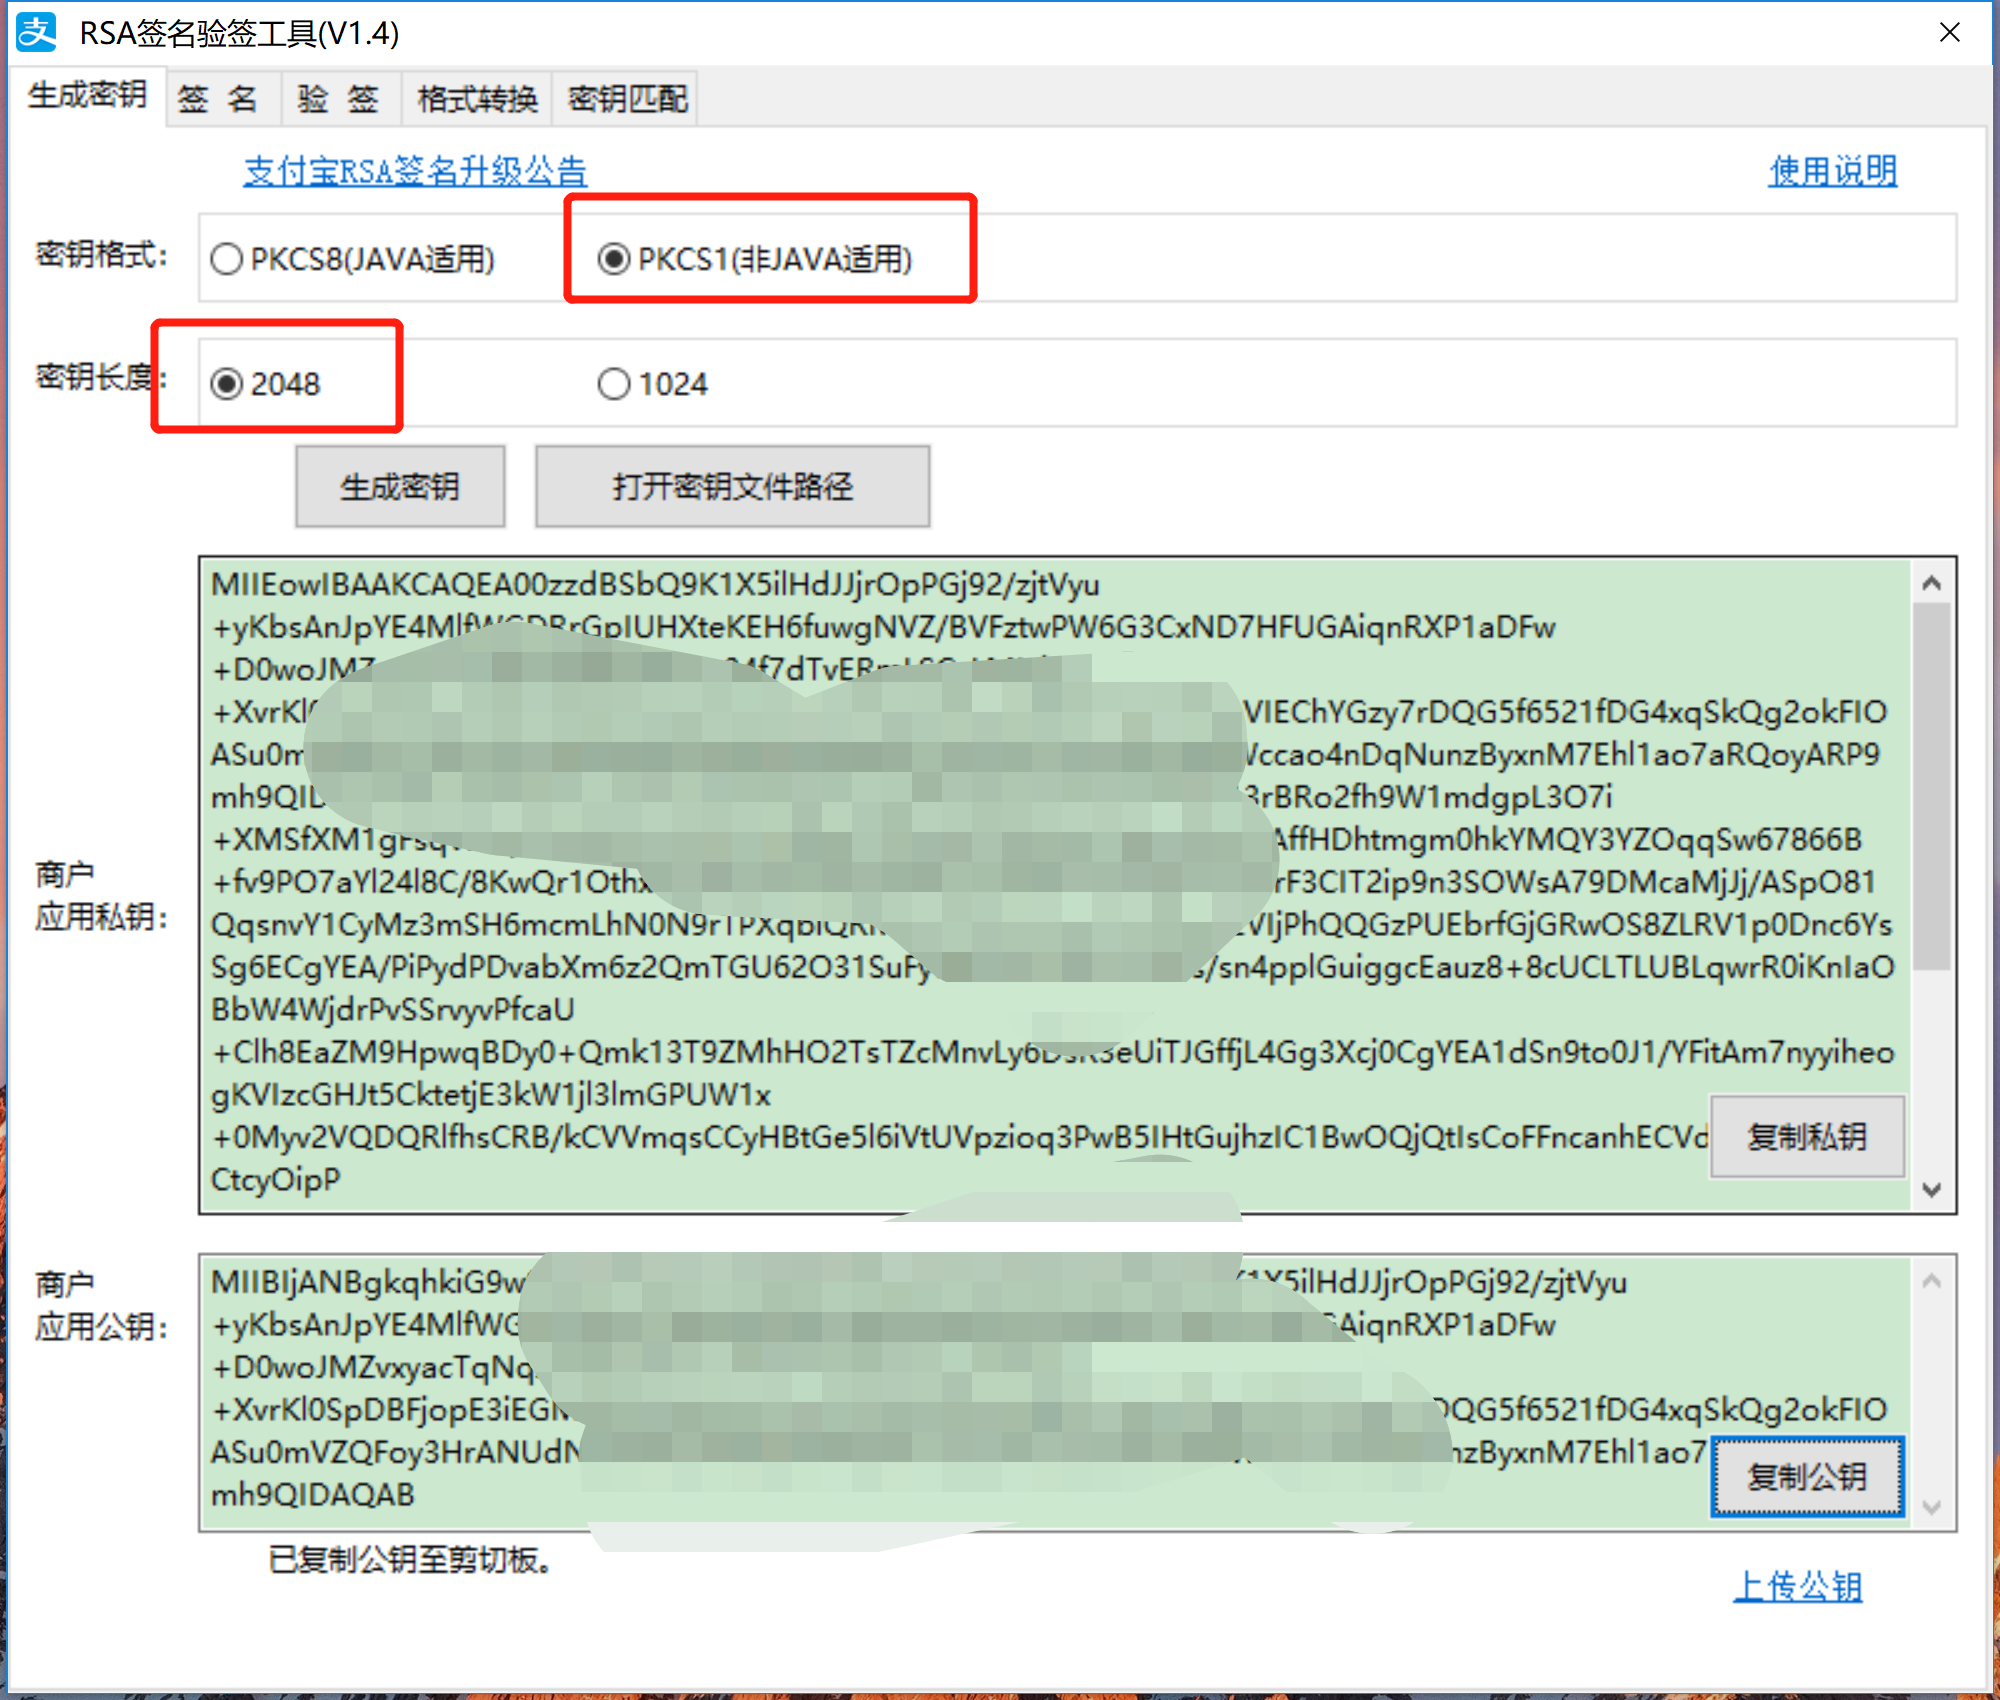Click the Alipay logo icon in title bar
This screenshot has height=1700, width=2000.
click(x=38, y=33)
